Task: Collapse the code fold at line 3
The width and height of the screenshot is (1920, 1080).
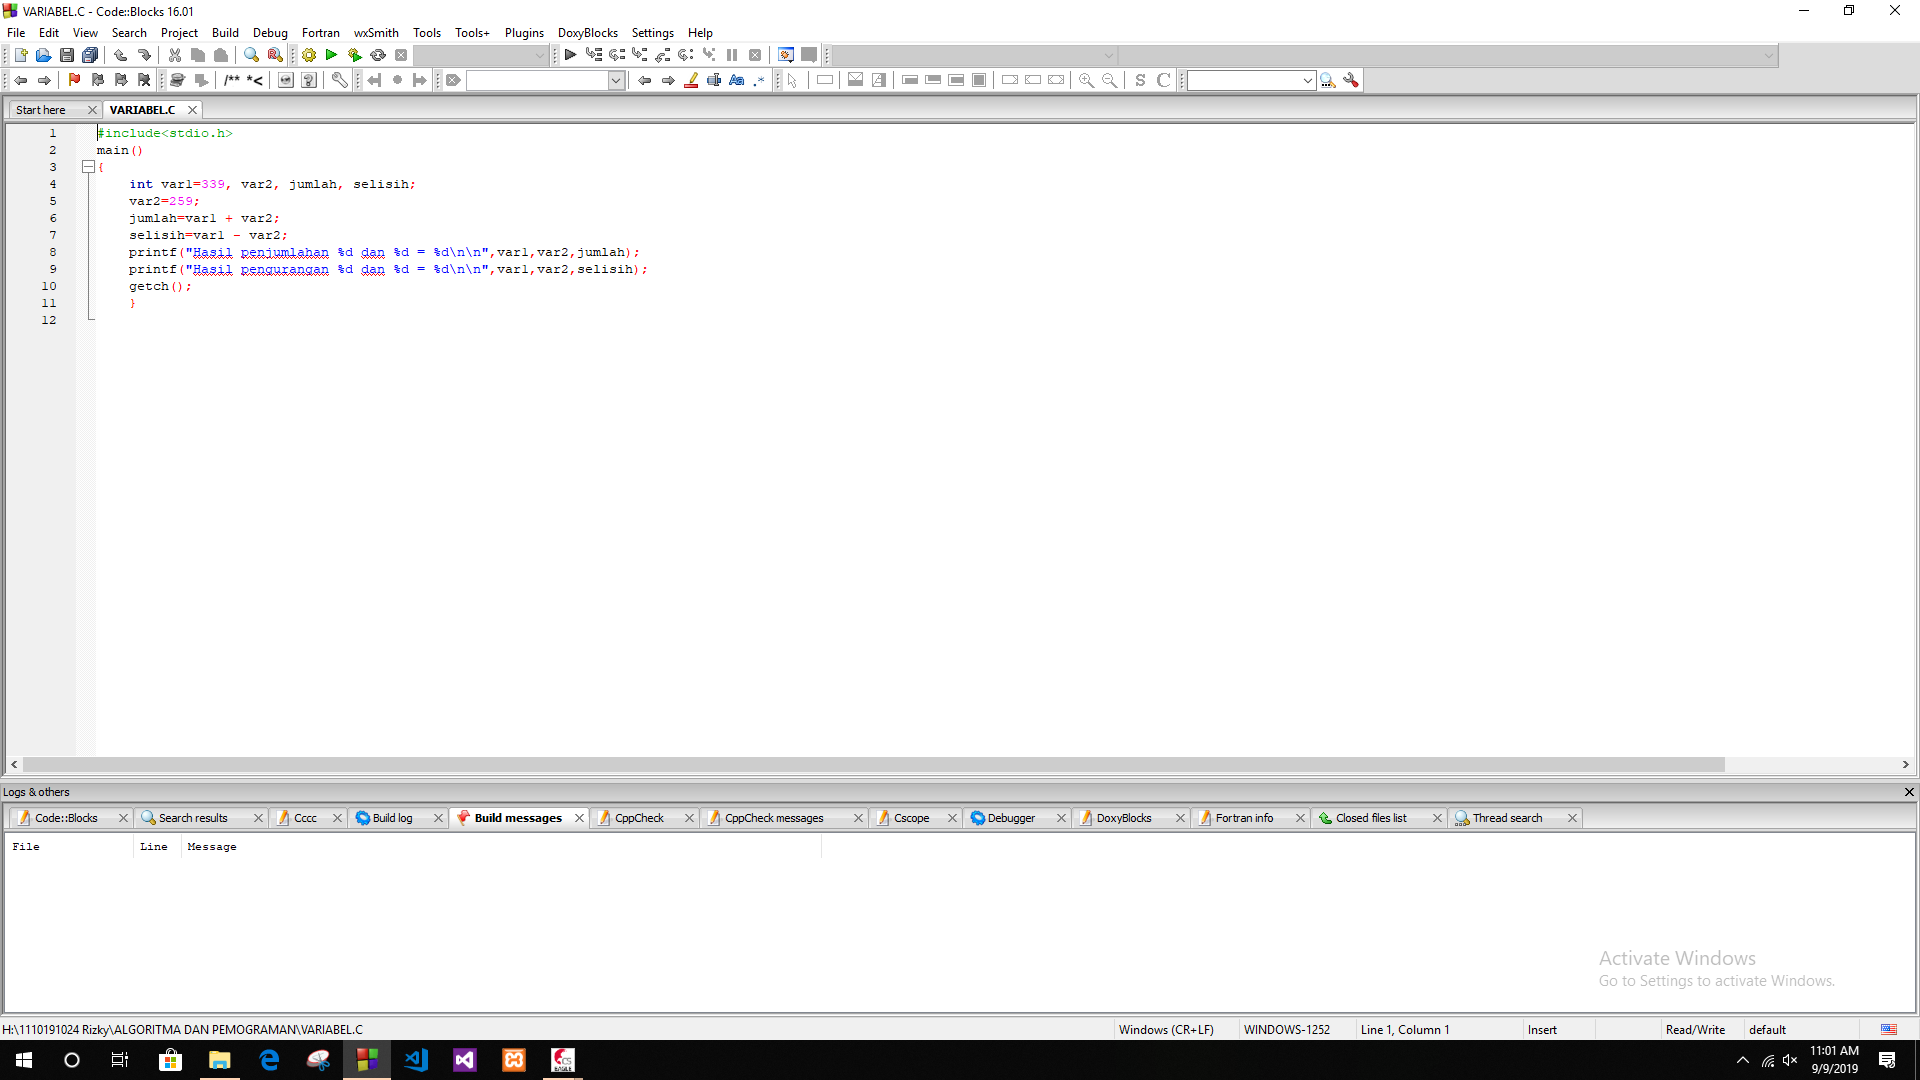Action: pos(88,167)
